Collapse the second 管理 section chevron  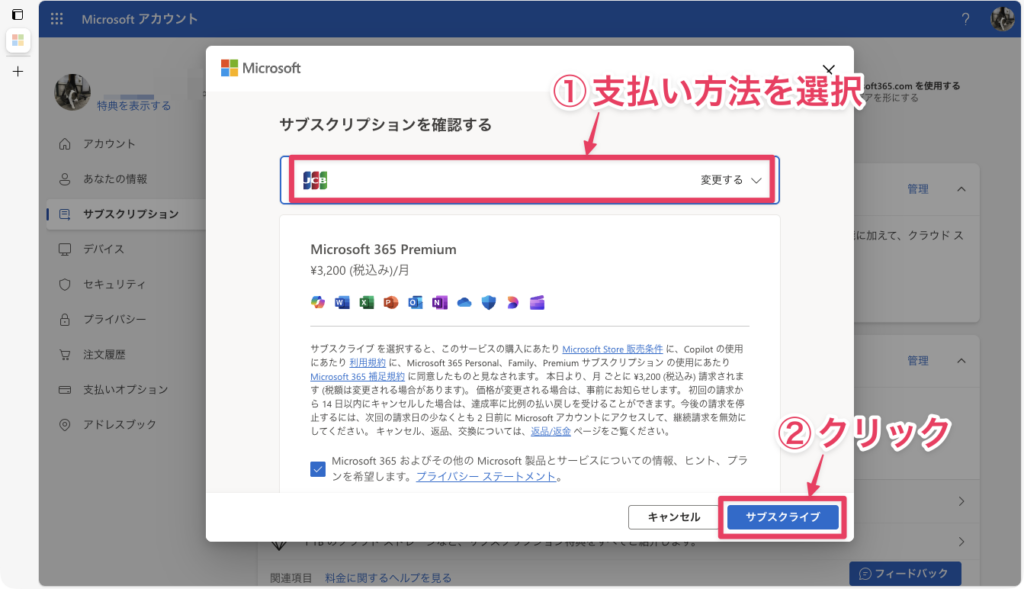(962, 360)
